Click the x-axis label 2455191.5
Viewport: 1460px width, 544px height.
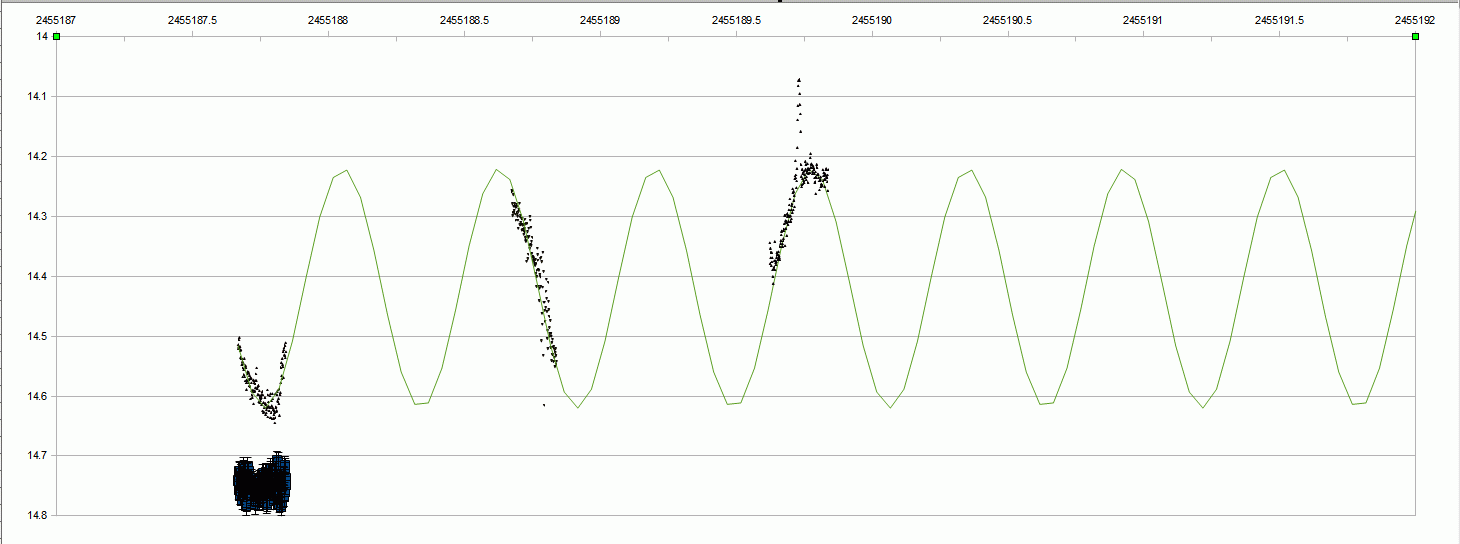tap(1280, 19)
